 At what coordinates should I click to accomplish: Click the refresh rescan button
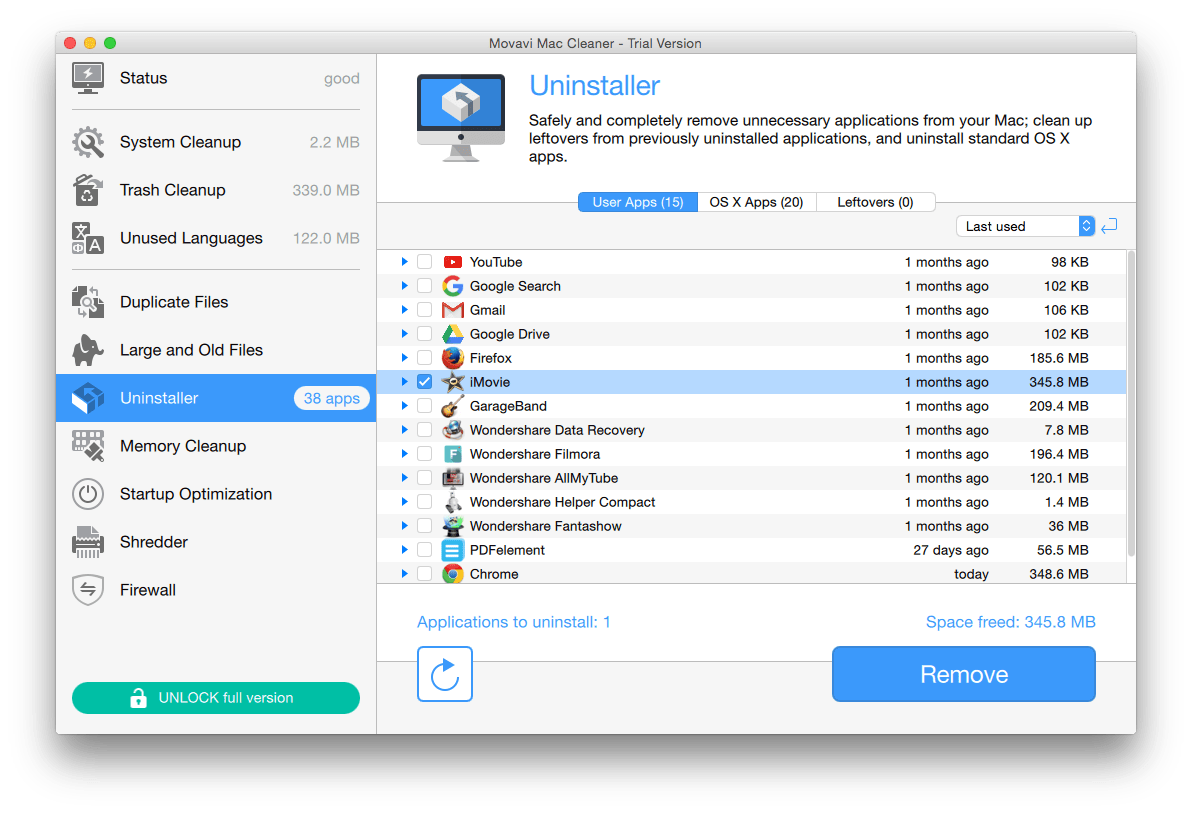tap(445, 674)
